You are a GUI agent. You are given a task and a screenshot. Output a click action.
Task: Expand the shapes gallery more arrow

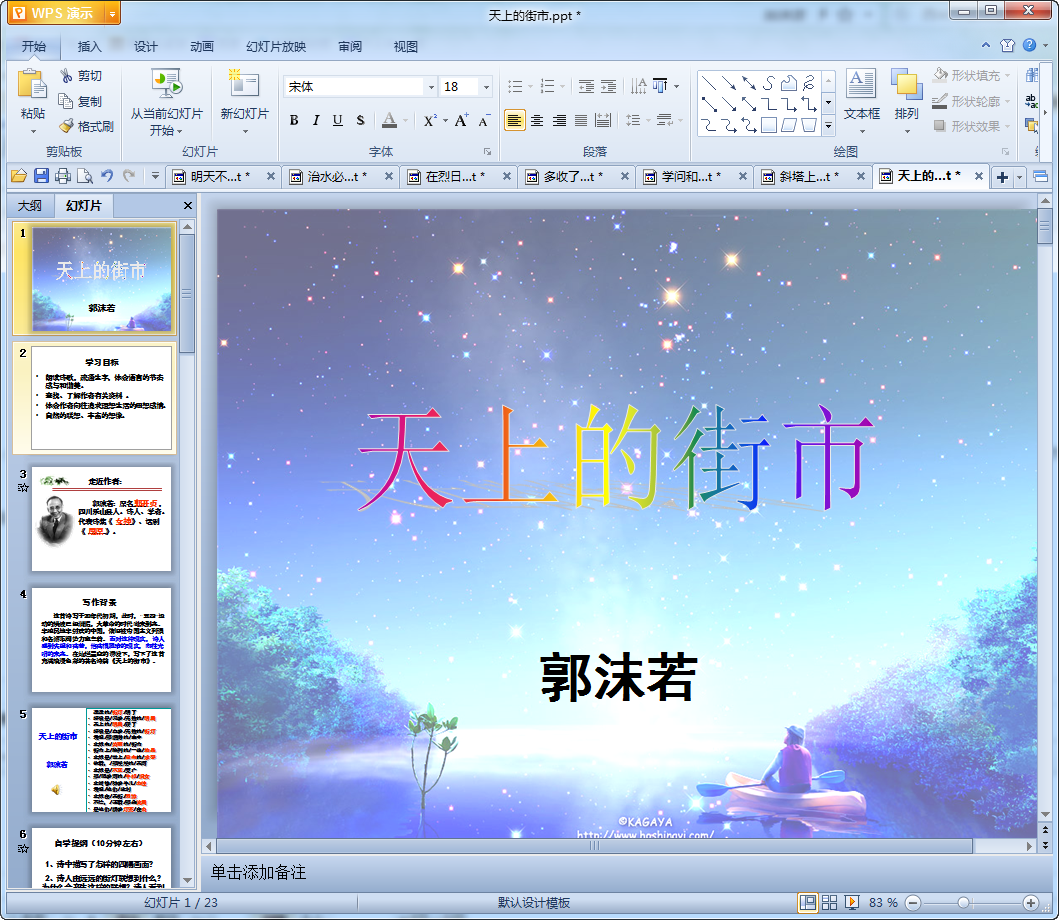[x=828, y=126]
